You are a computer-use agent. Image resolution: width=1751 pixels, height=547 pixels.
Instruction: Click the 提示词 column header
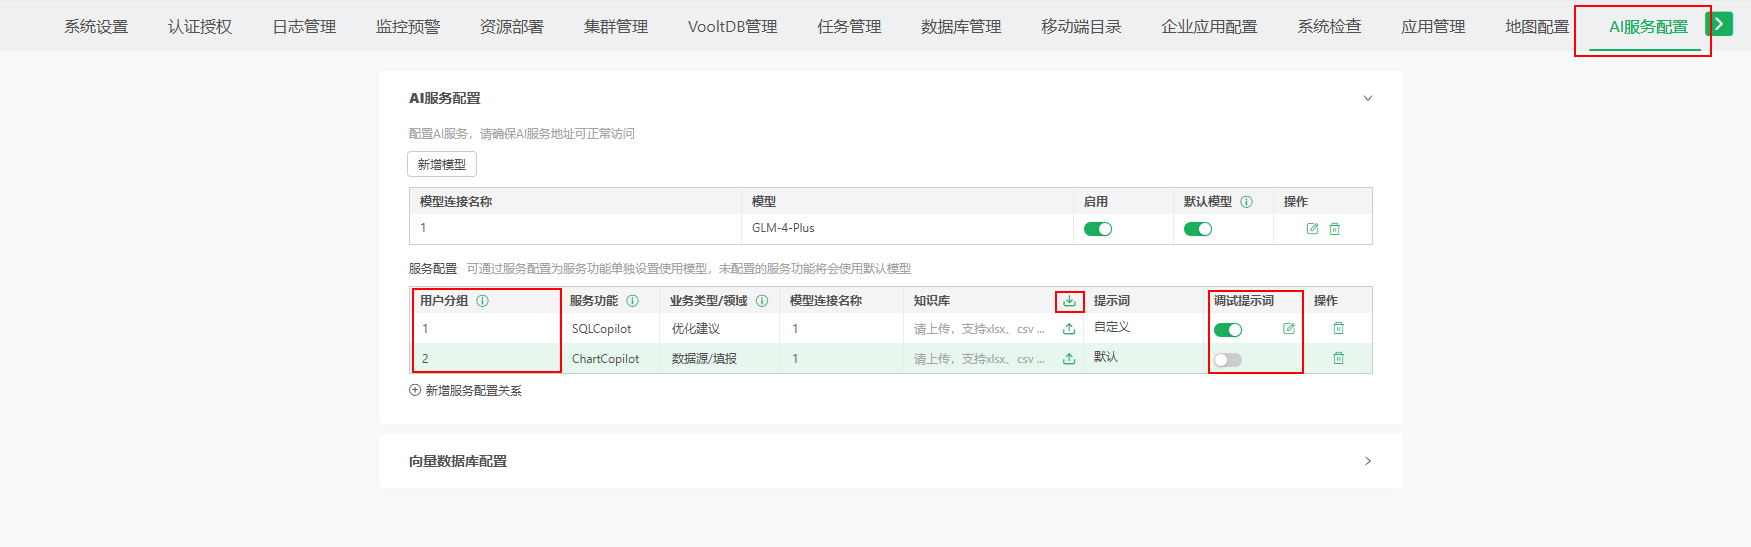tap(1112, 301)
